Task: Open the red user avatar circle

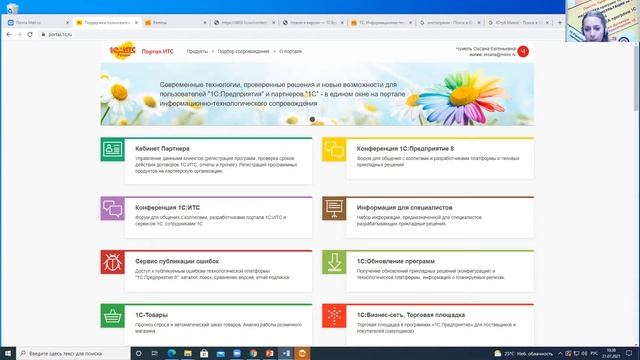Action: (523, 51)
